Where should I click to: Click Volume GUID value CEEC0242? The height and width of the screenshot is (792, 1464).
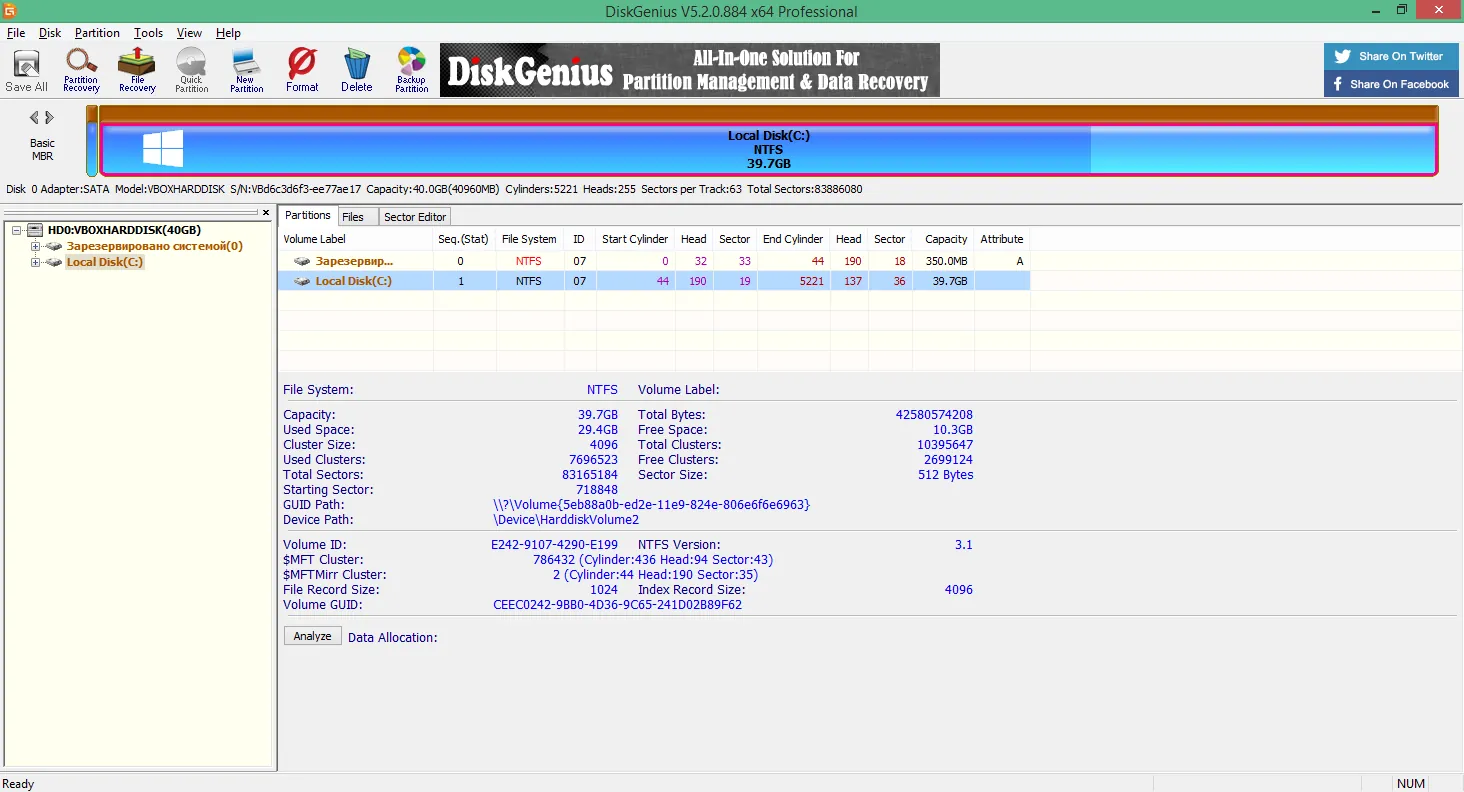pos(618,605)
